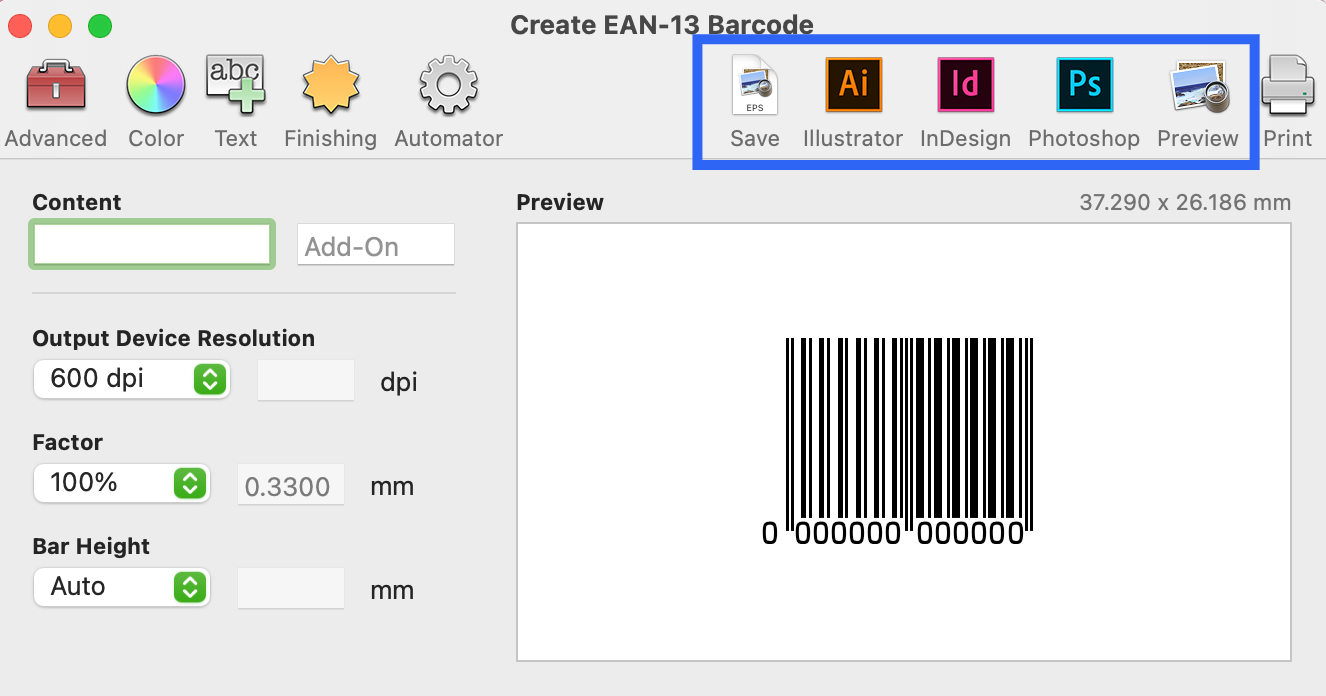Open the Factor 100% dropdown
This screenshot has width=1326, height=696.
122,483
